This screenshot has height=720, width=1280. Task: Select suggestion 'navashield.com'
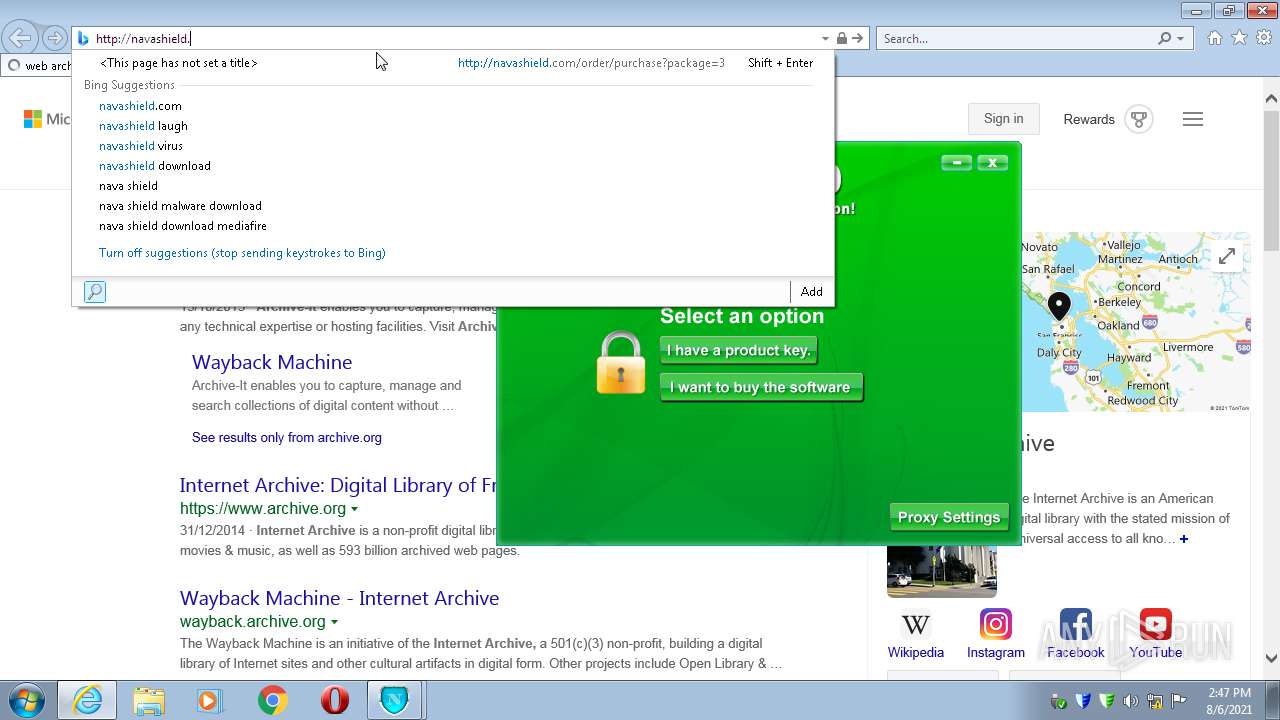[x=140, y=106]
